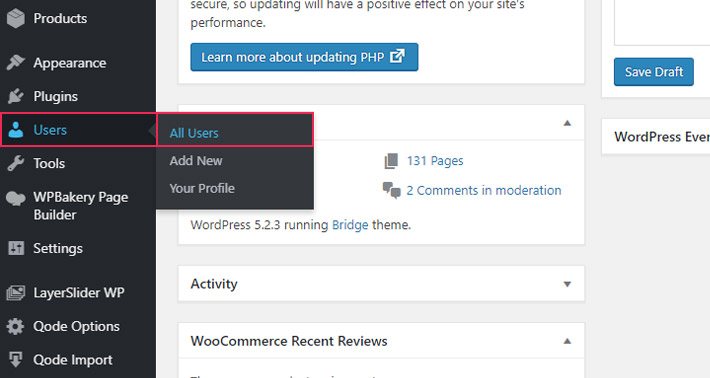Click the Users person icon
Screen dimensions: 710x378
[16, 130]
